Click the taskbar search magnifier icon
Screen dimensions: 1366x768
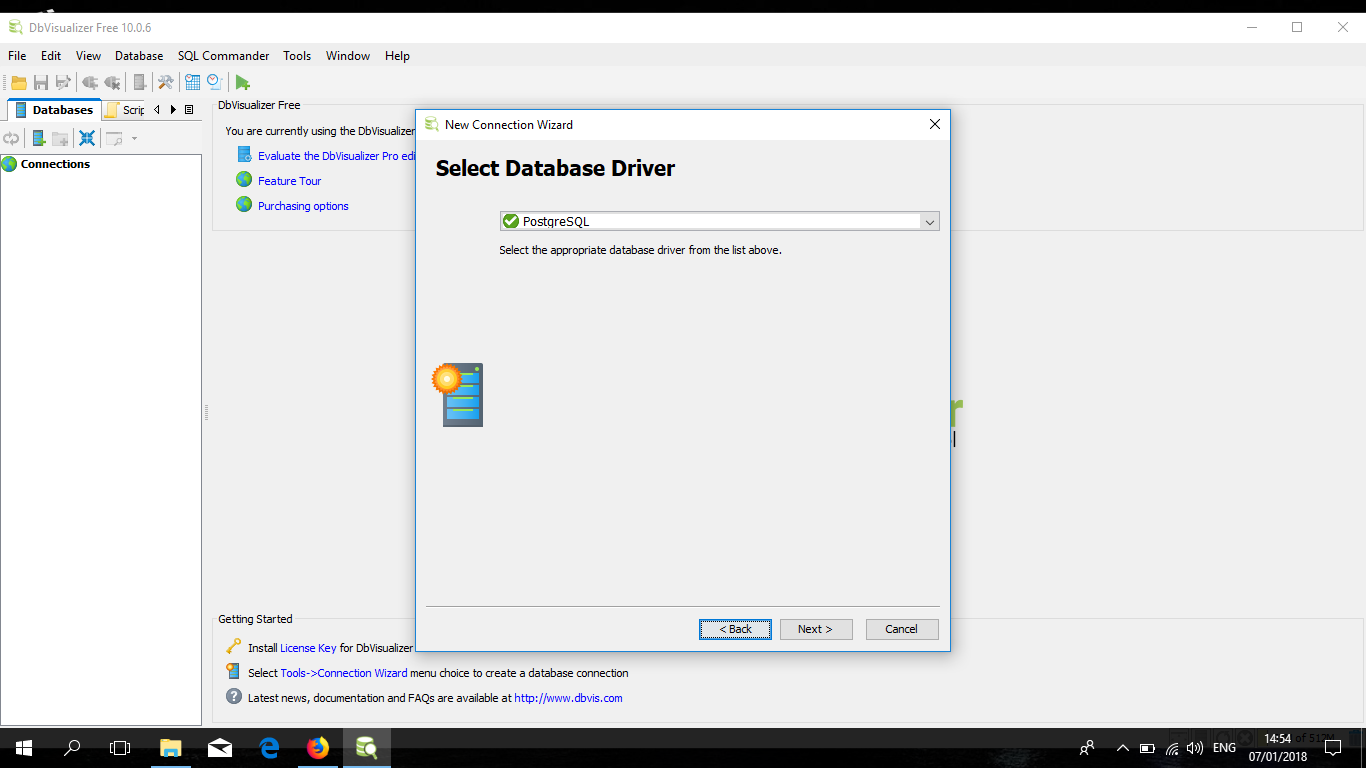pos(72,748)
